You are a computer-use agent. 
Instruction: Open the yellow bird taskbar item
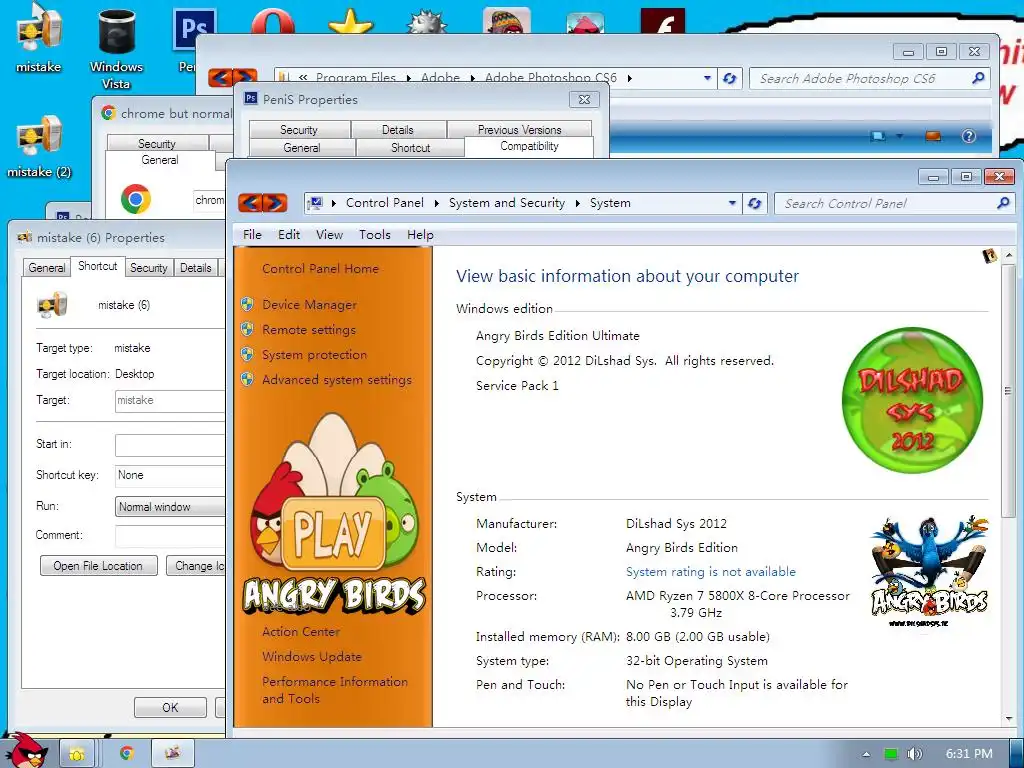point(76,754)
